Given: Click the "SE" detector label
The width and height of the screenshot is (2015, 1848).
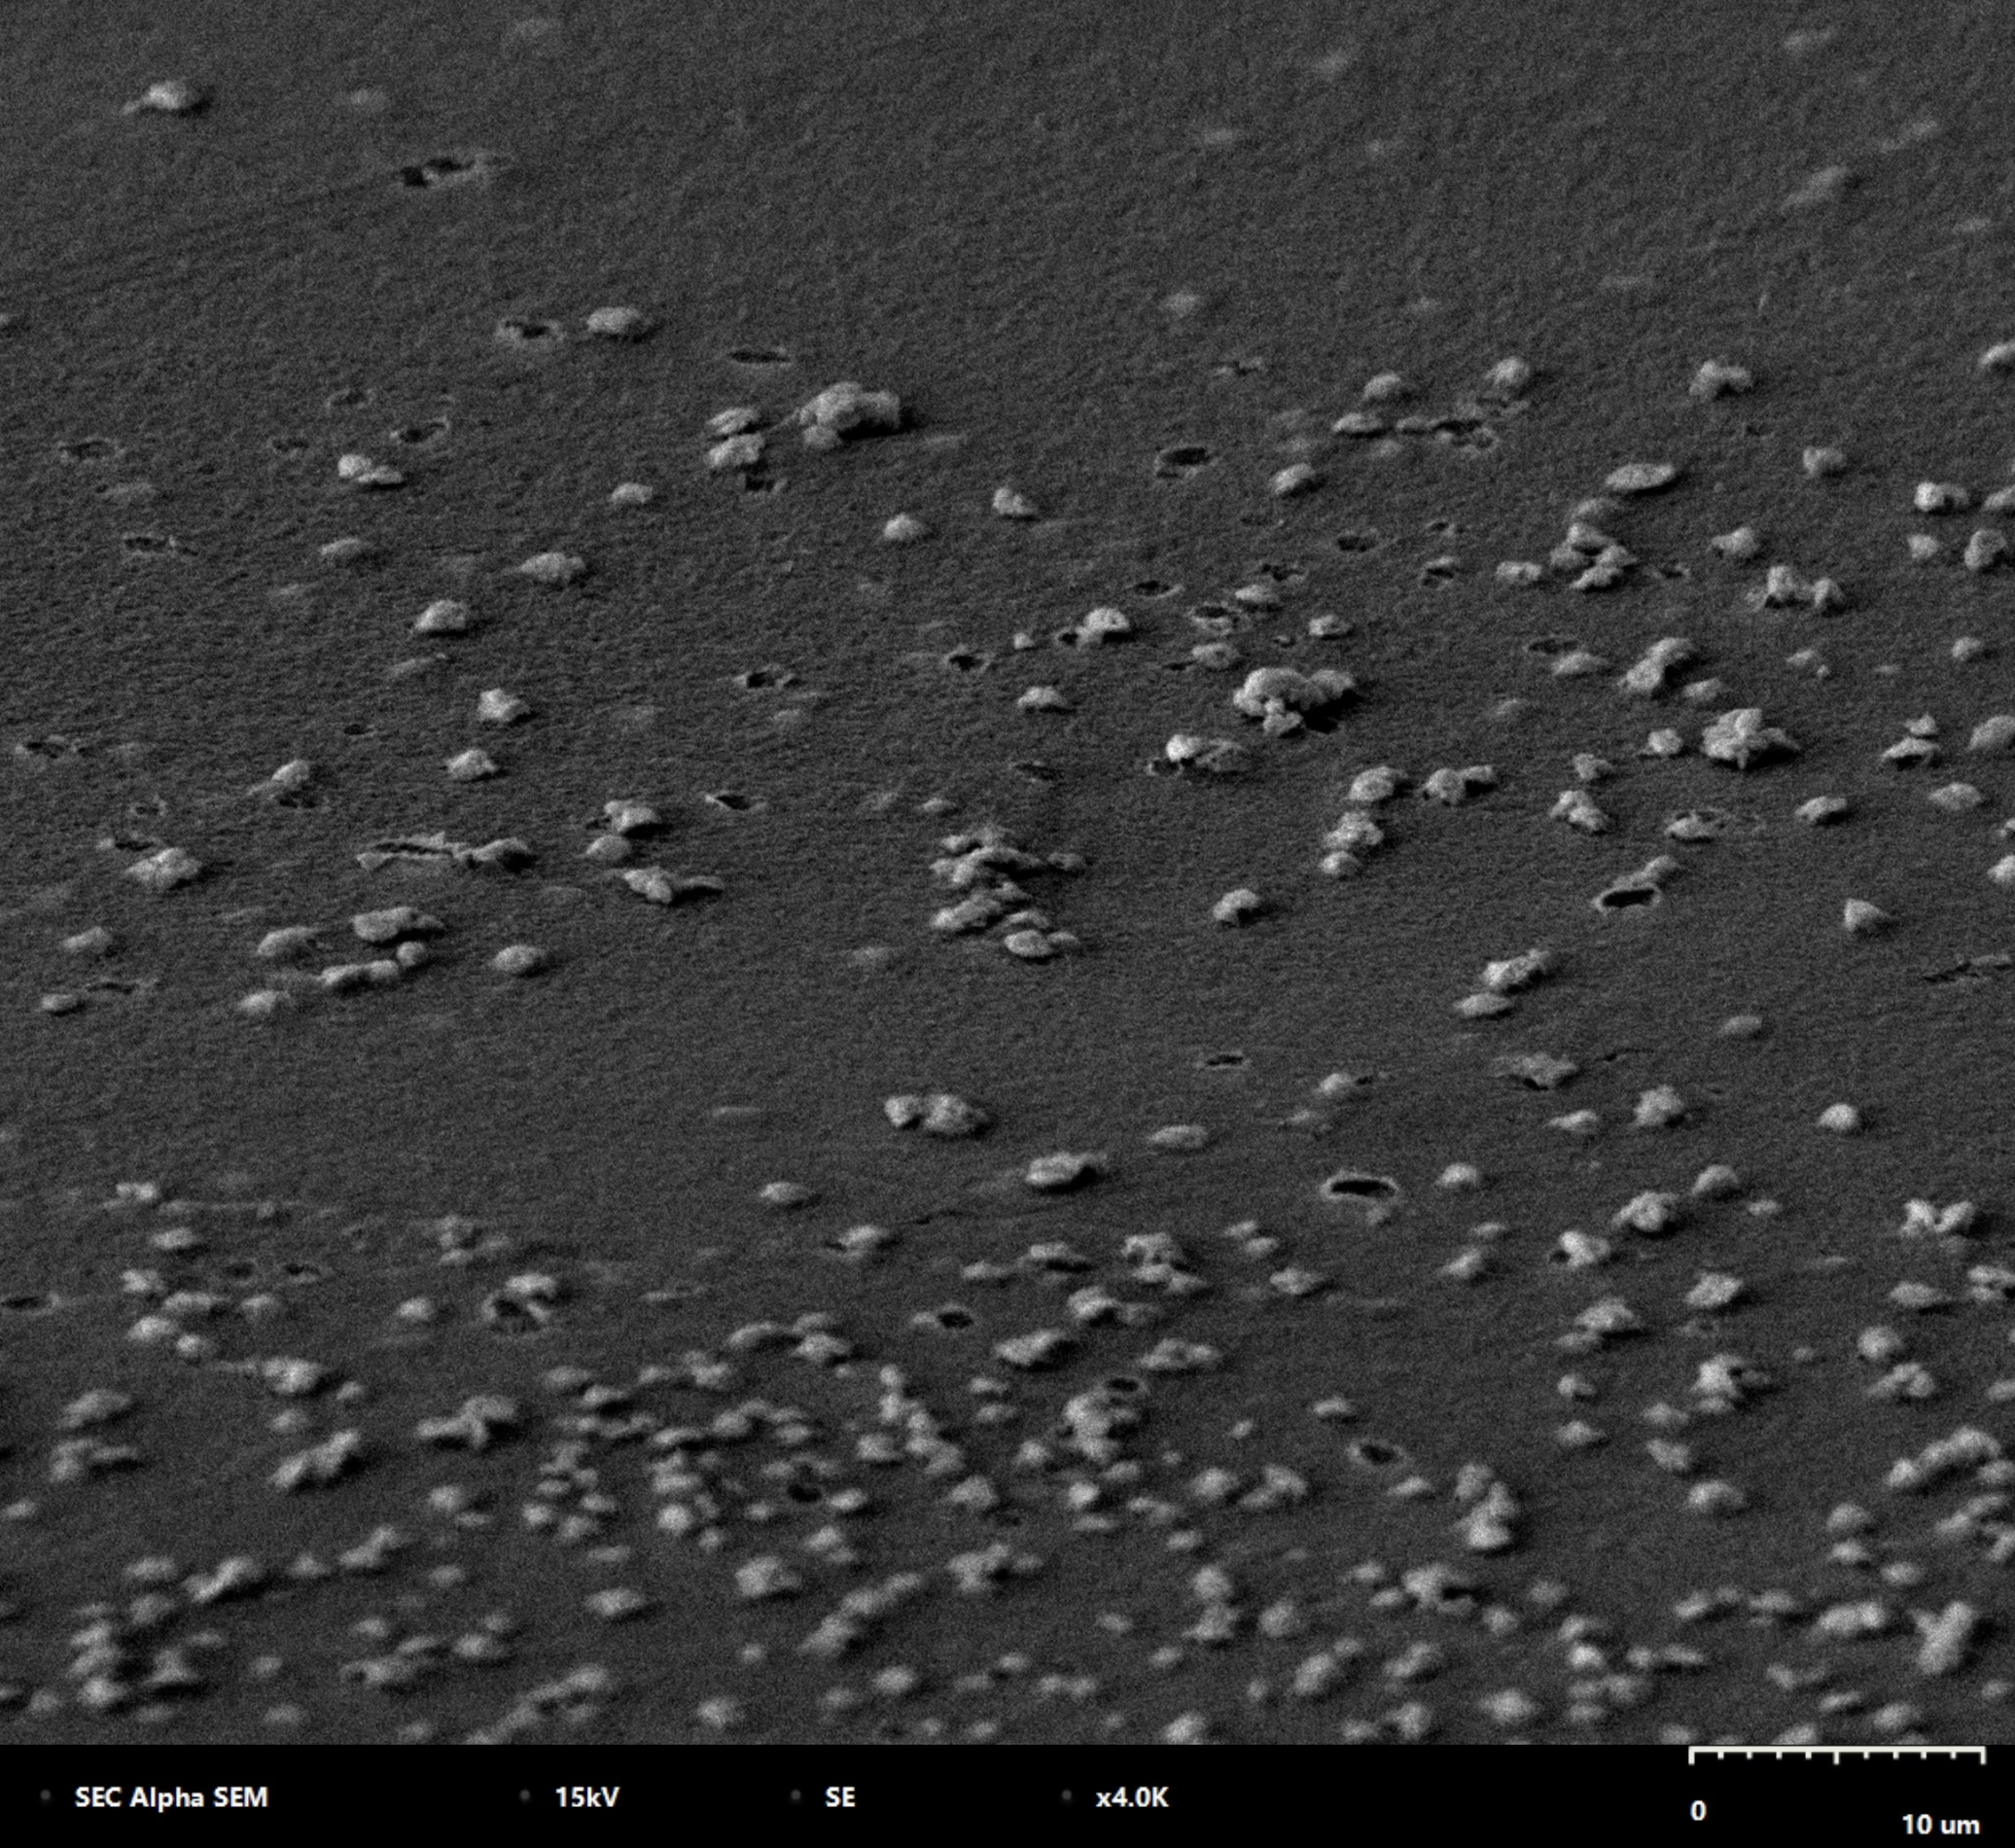Looking at the screenshot, I should click(840, 1797).
